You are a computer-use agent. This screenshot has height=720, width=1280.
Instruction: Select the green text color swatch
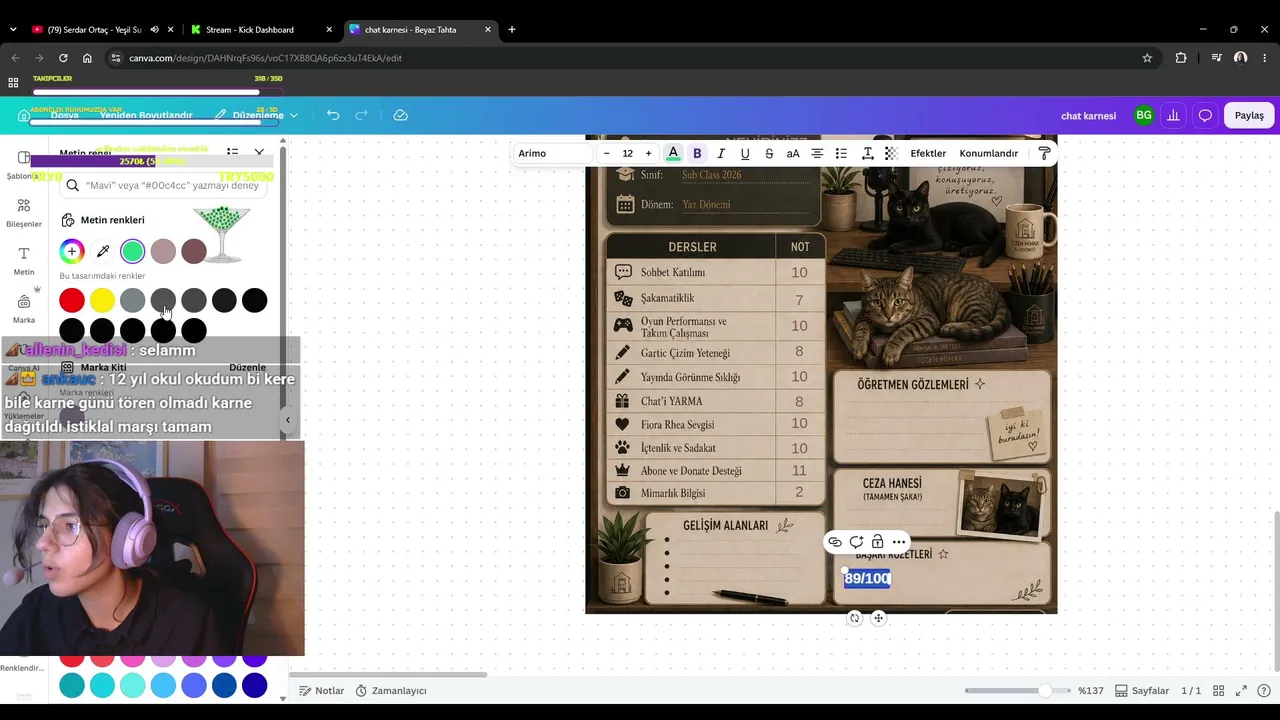pos(133,251)
